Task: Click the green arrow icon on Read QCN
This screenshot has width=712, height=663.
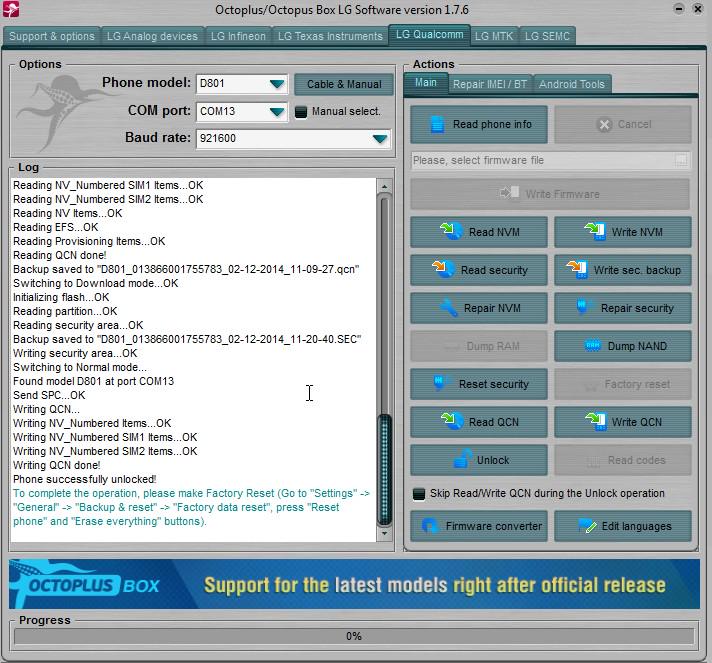Action: pos(451,421)
